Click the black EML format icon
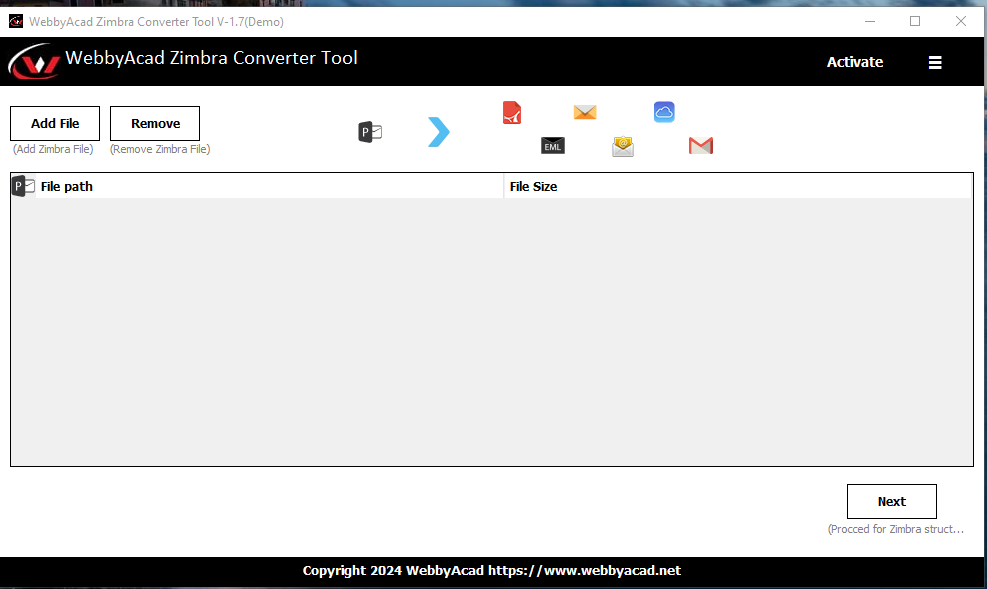The height and width of the screenshot is (589, 987). (553, 146)
